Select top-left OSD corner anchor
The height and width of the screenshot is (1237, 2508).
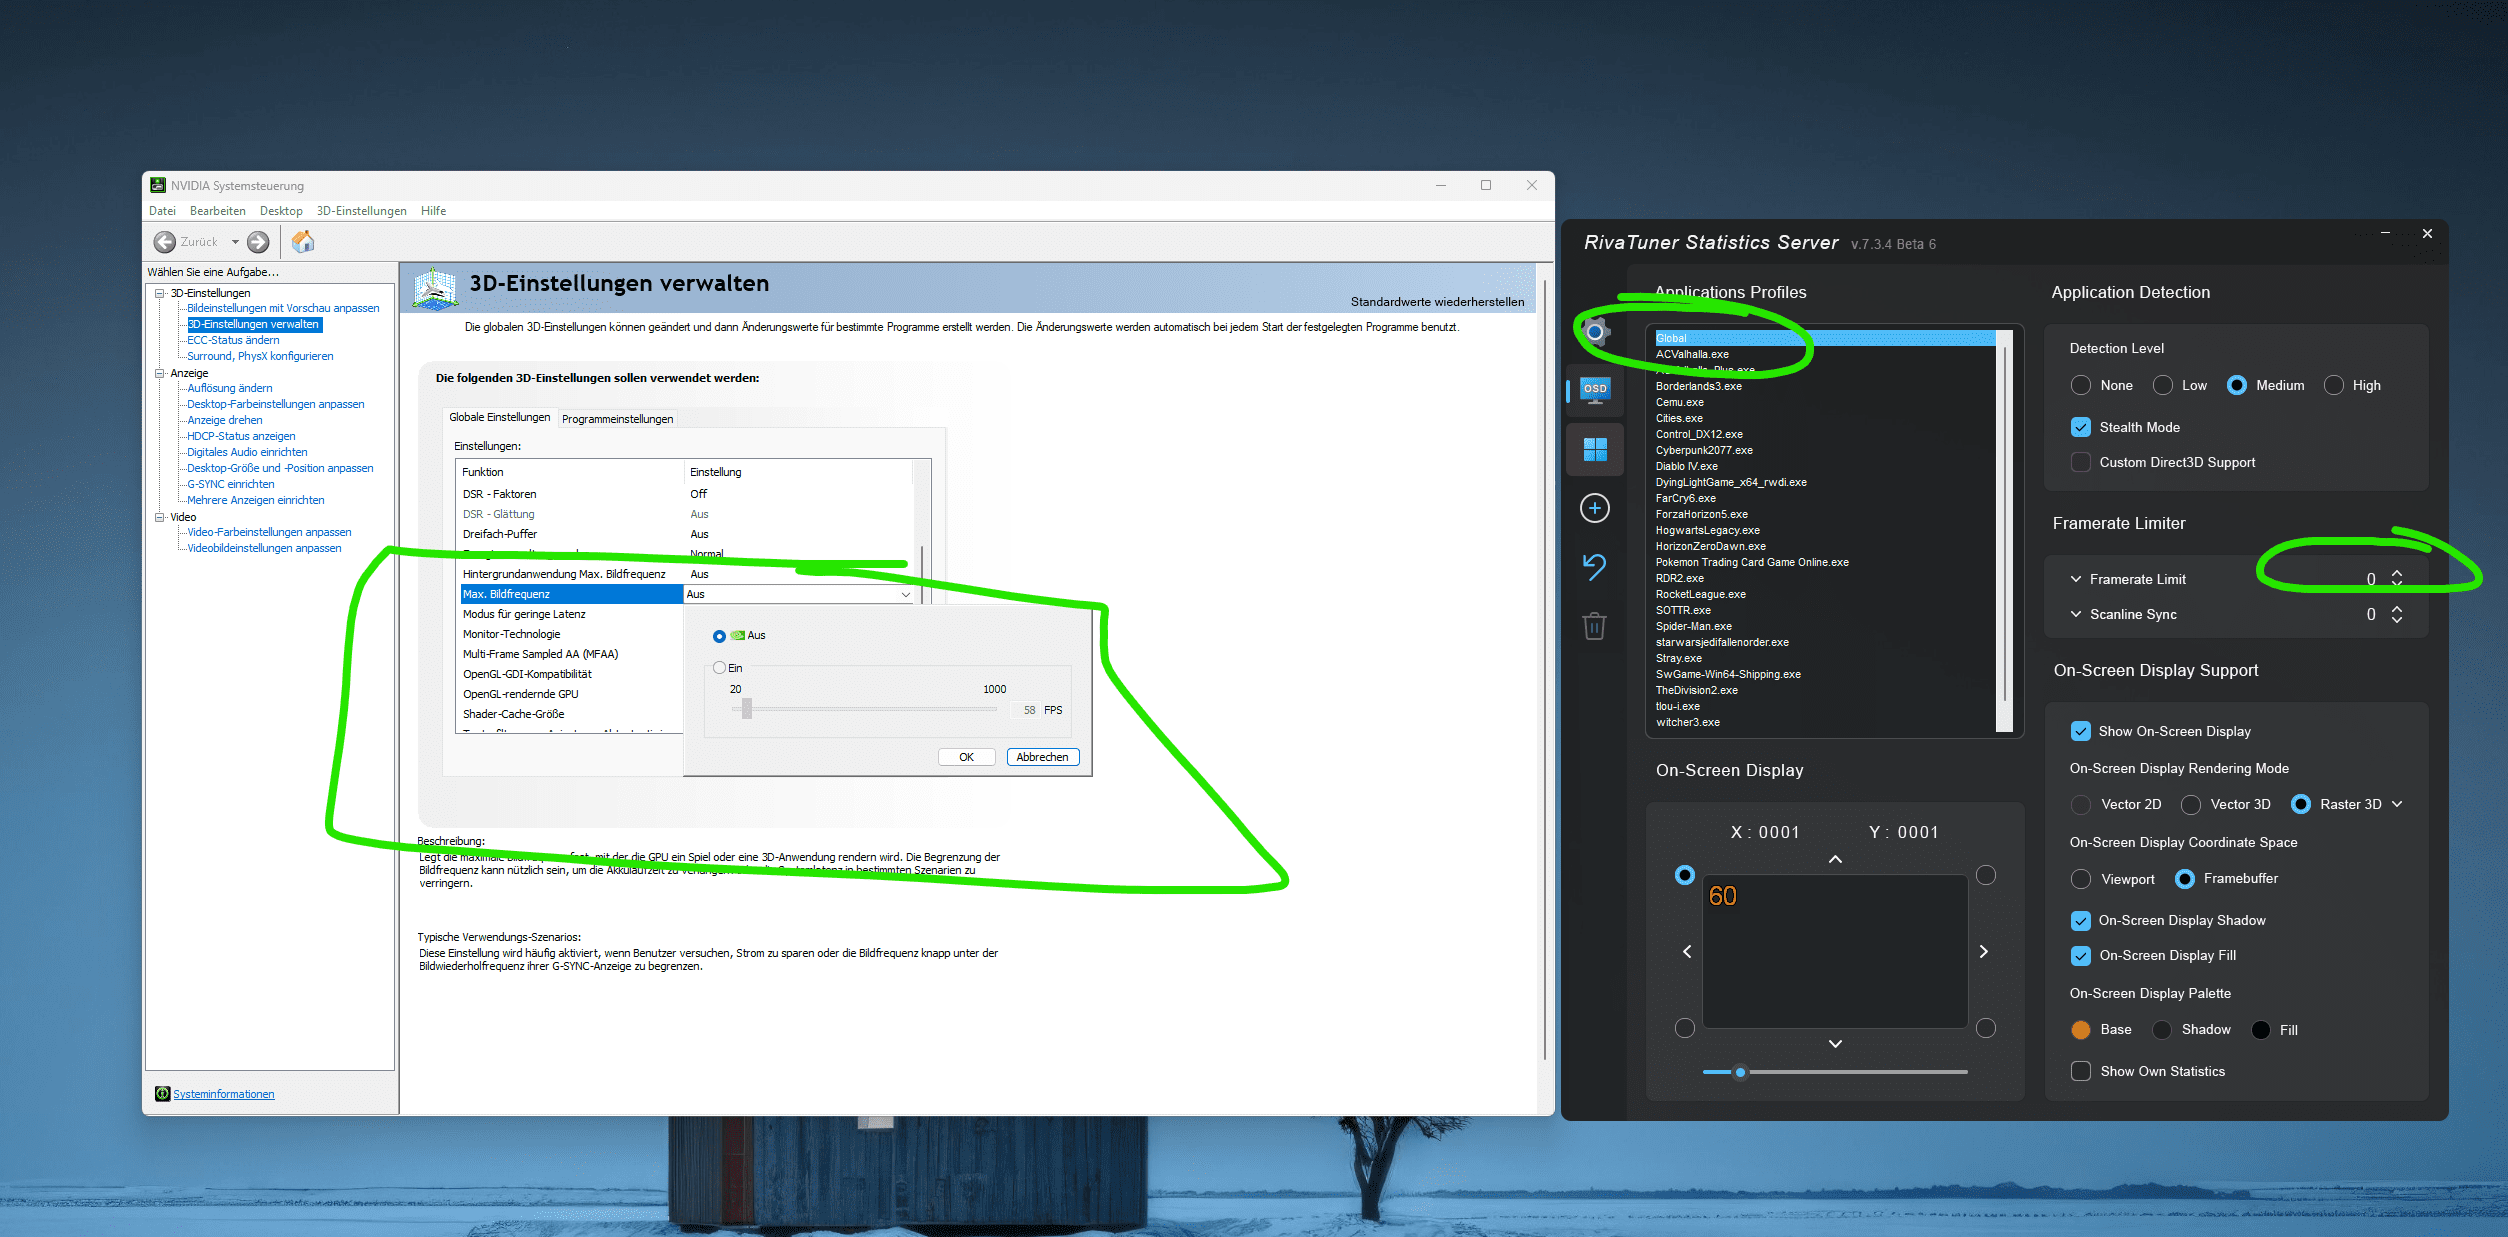click(1685, 875)
